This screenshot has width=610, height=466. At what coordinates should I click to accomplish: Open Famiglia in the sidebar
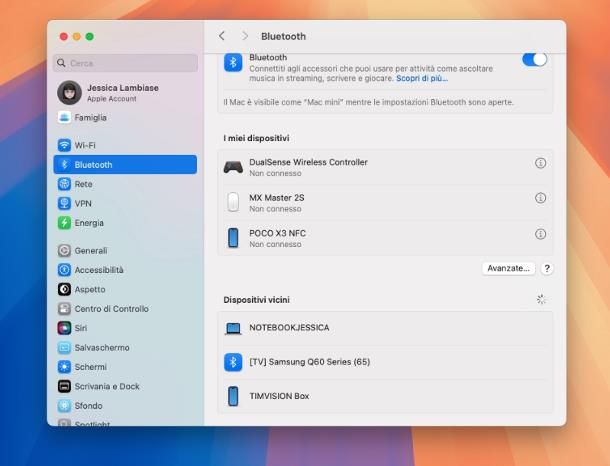point(125,117)
